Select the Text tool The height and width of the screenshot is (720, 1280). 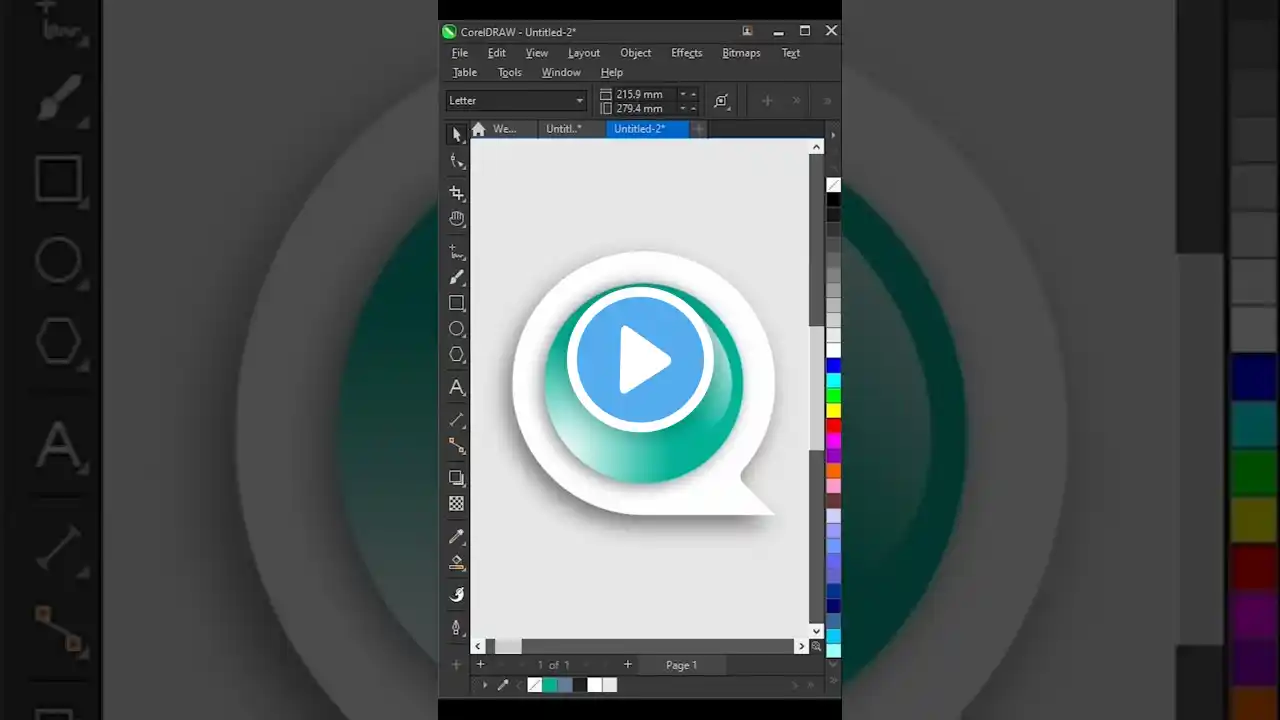coord(457,388)
